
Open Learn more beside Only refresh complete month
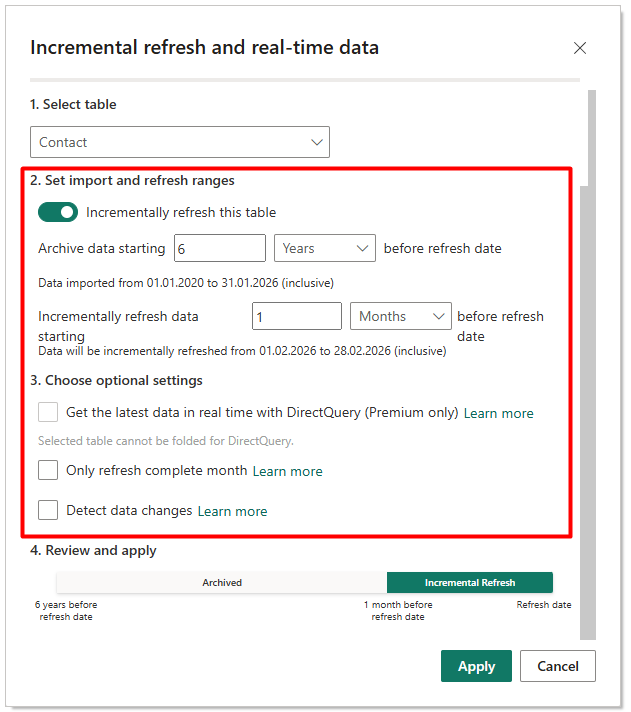pos(287,471)
